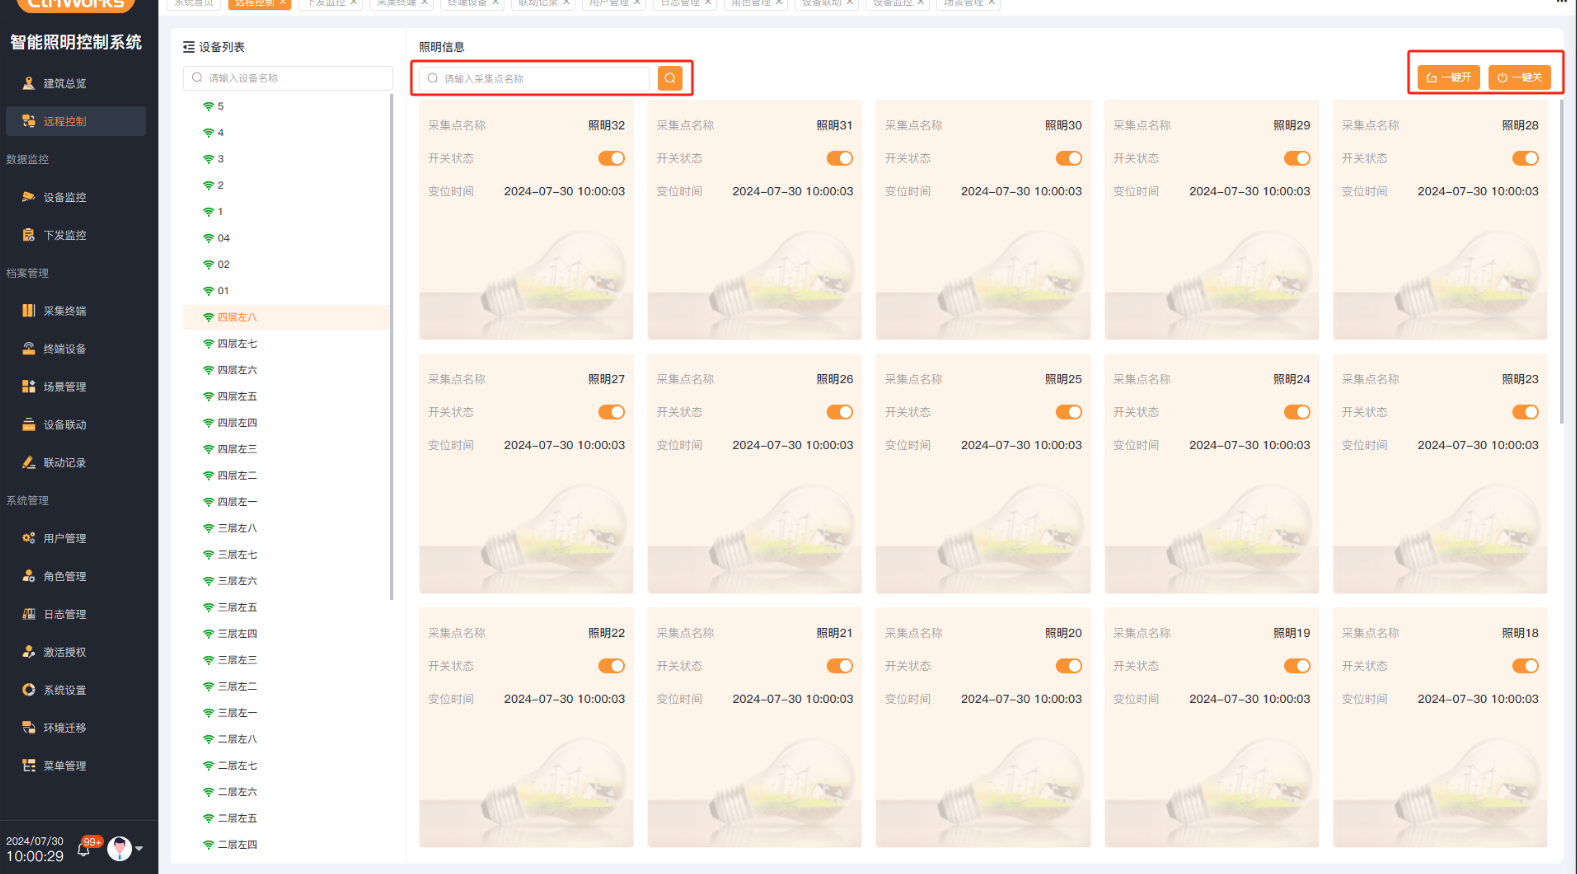
Task: Turn off the 照明25 switch
Action: pyautogui.click(x=1068, y=412)
